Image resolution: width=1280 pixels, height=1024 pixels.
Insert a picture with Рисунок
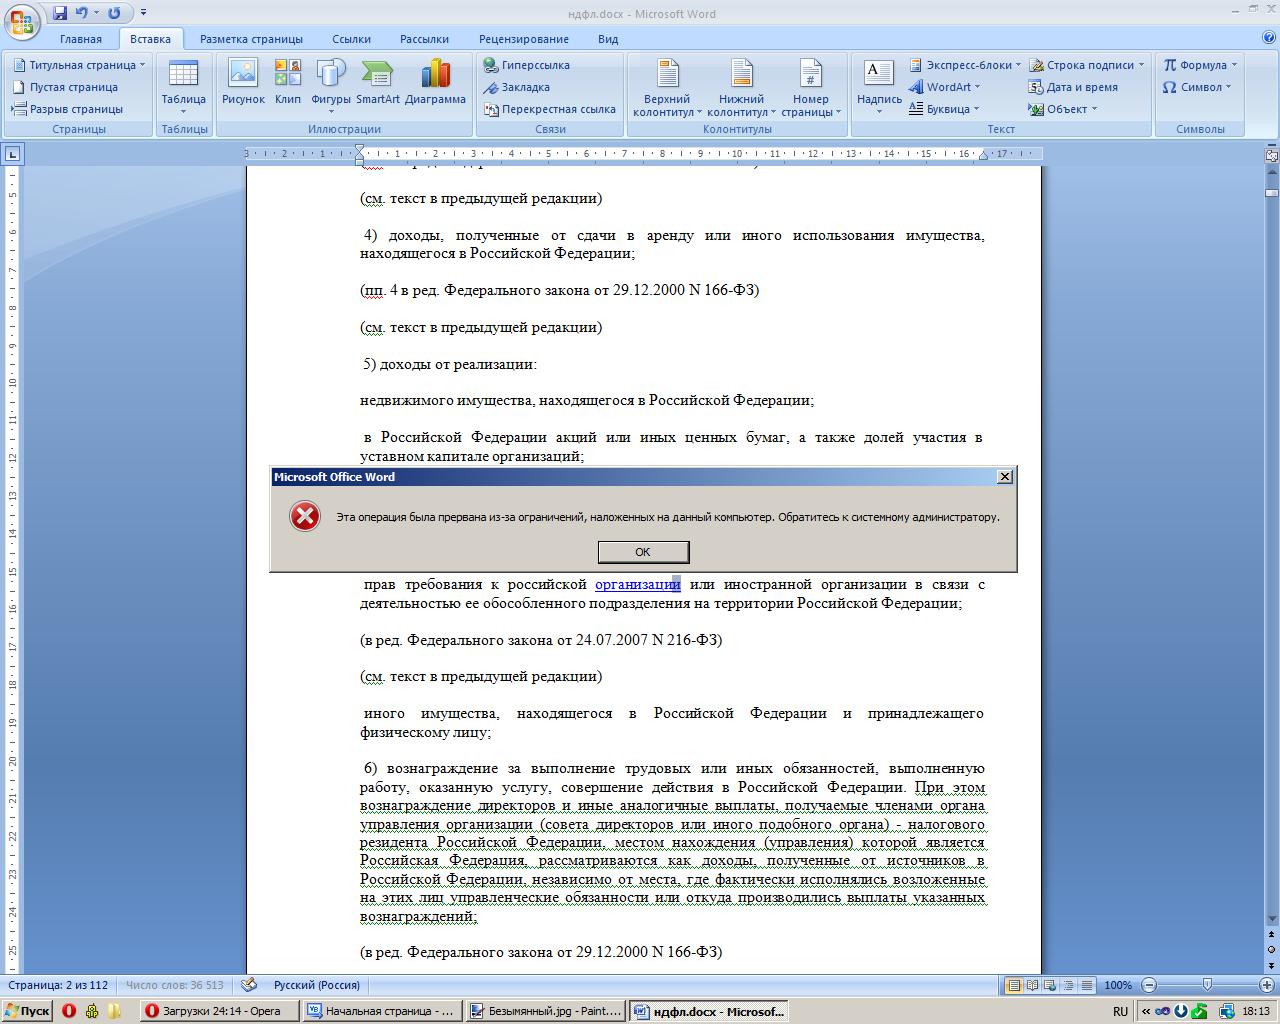(243, 83)
